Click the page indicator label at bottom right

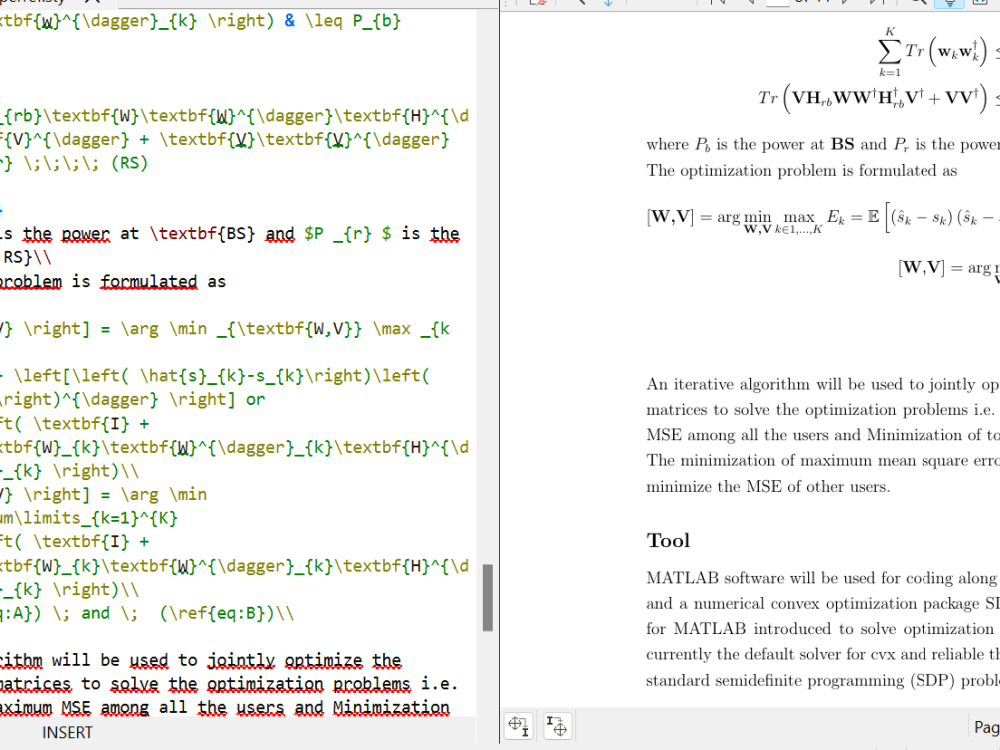[x=985, y=727]
